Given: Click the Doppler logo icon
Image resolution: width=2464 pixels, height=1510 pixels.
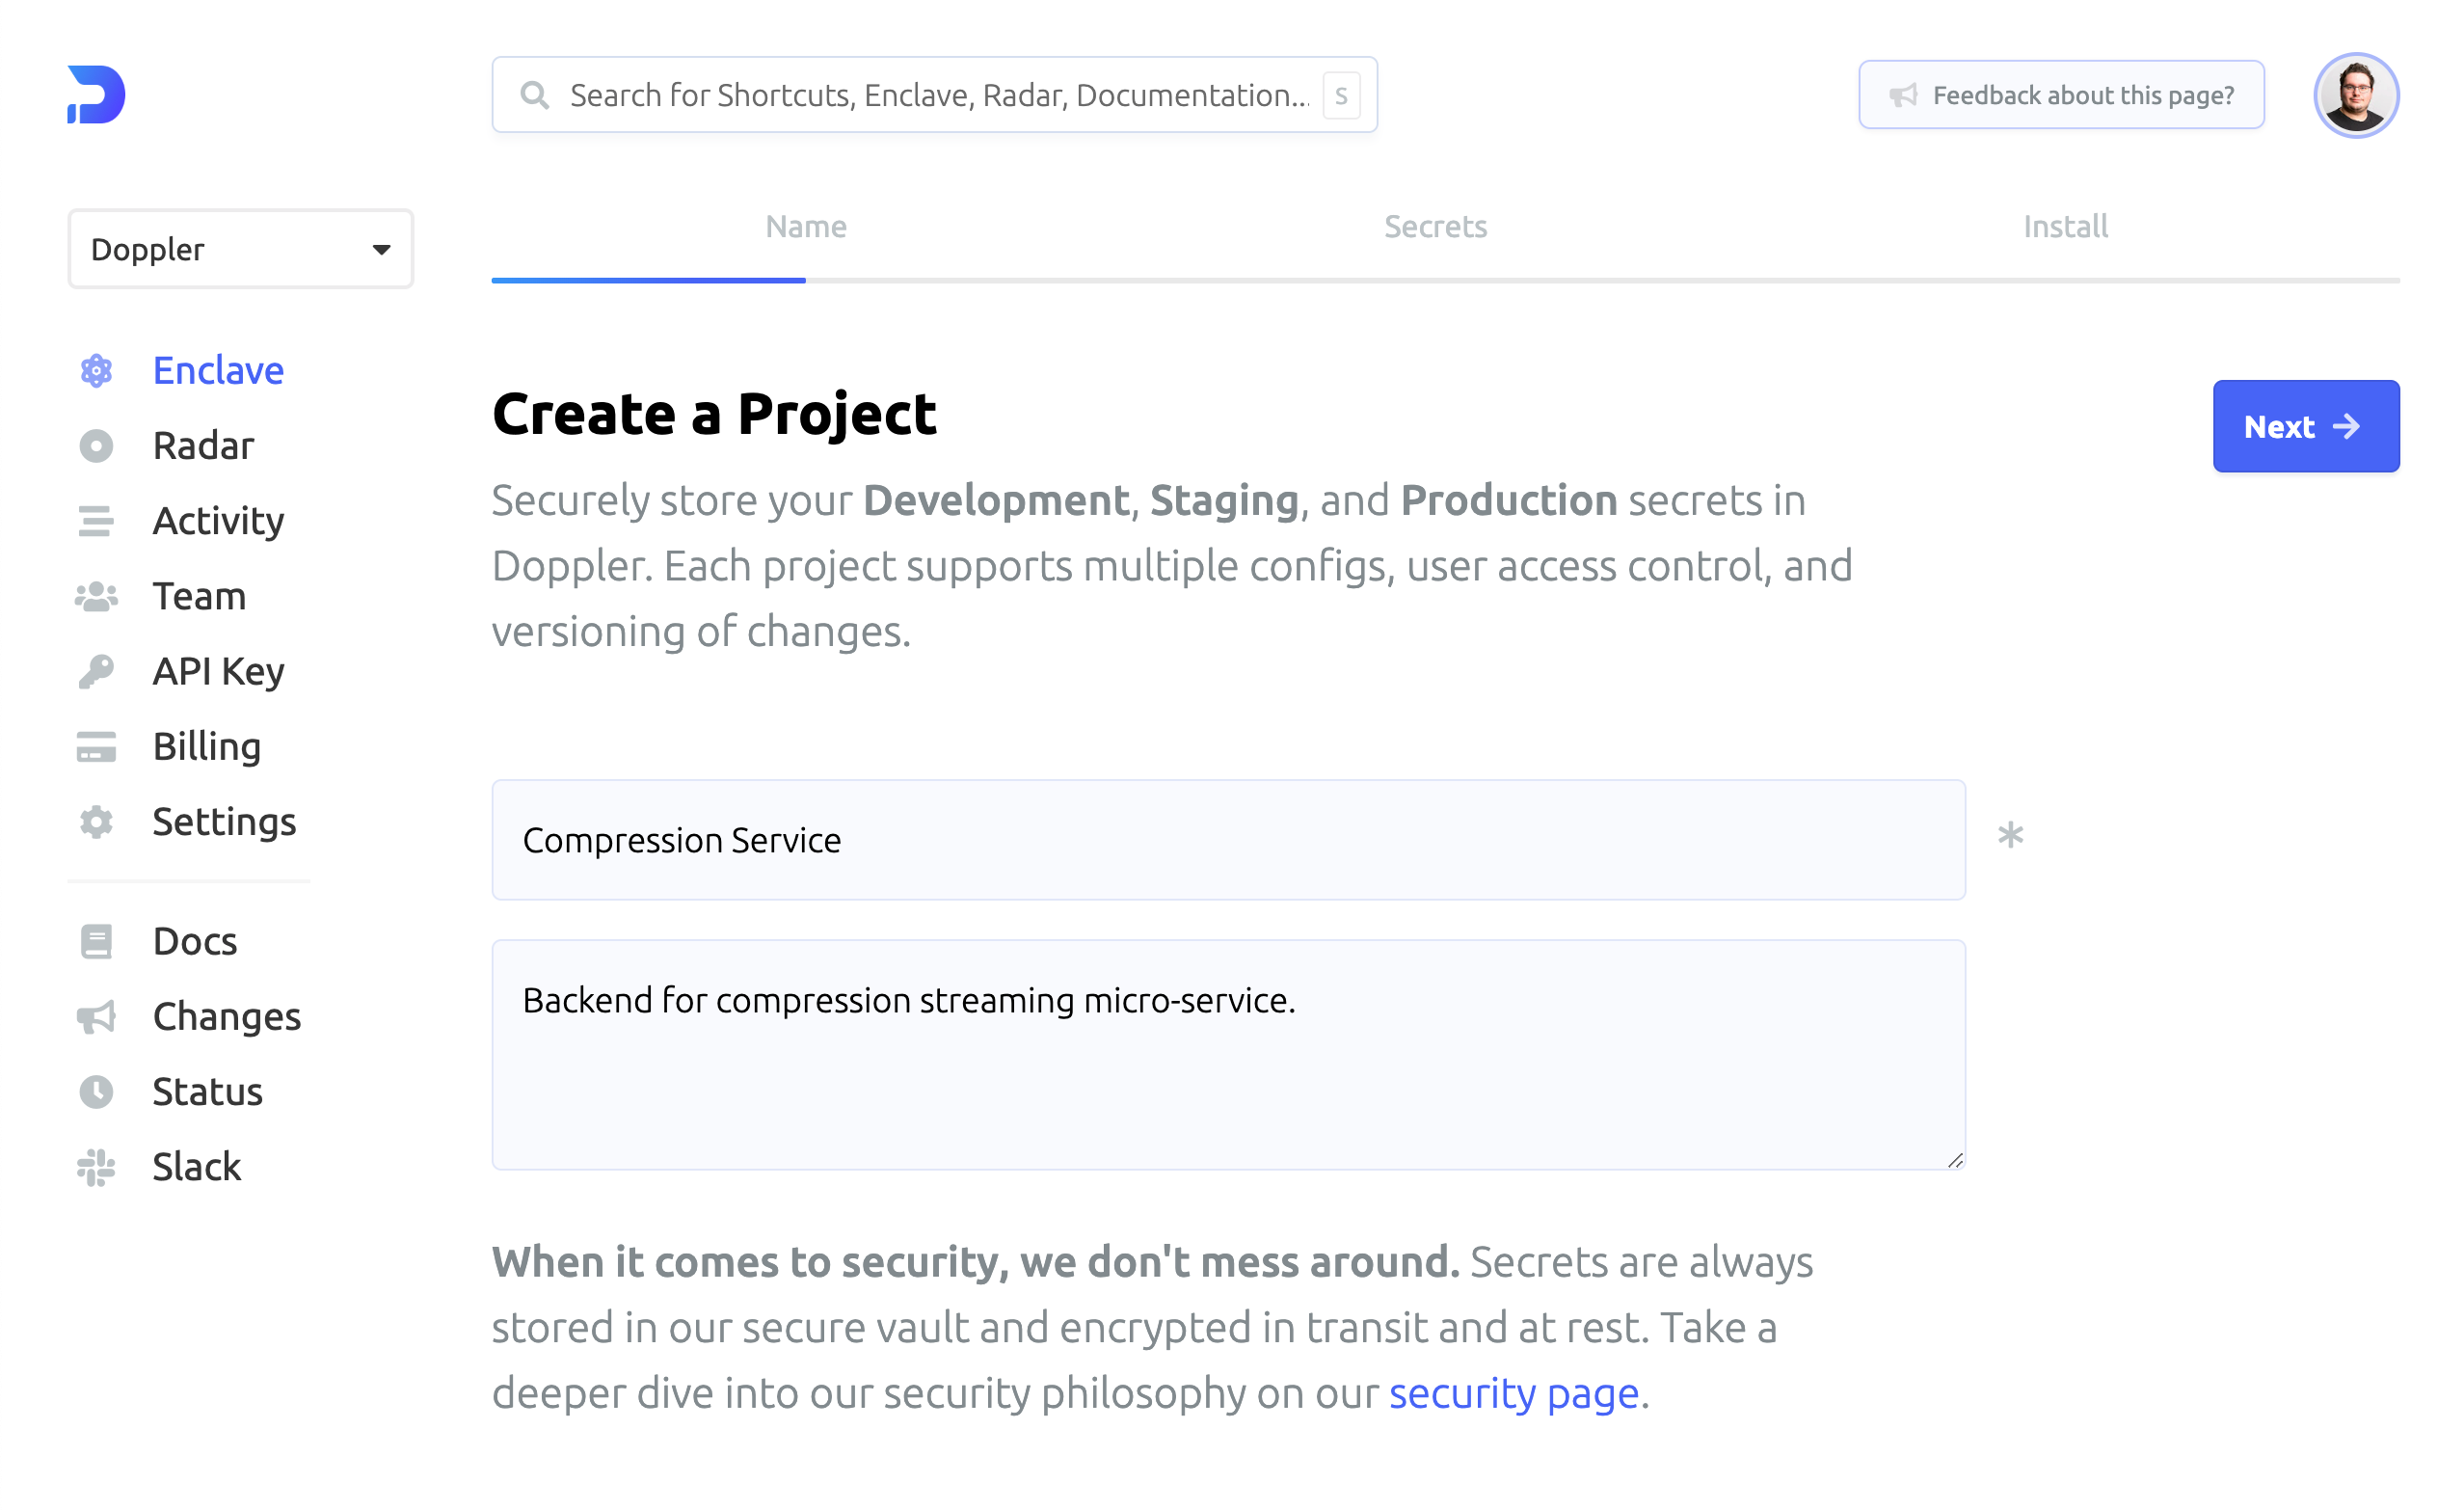Looking at the screenshot, I should click(96, 95).
